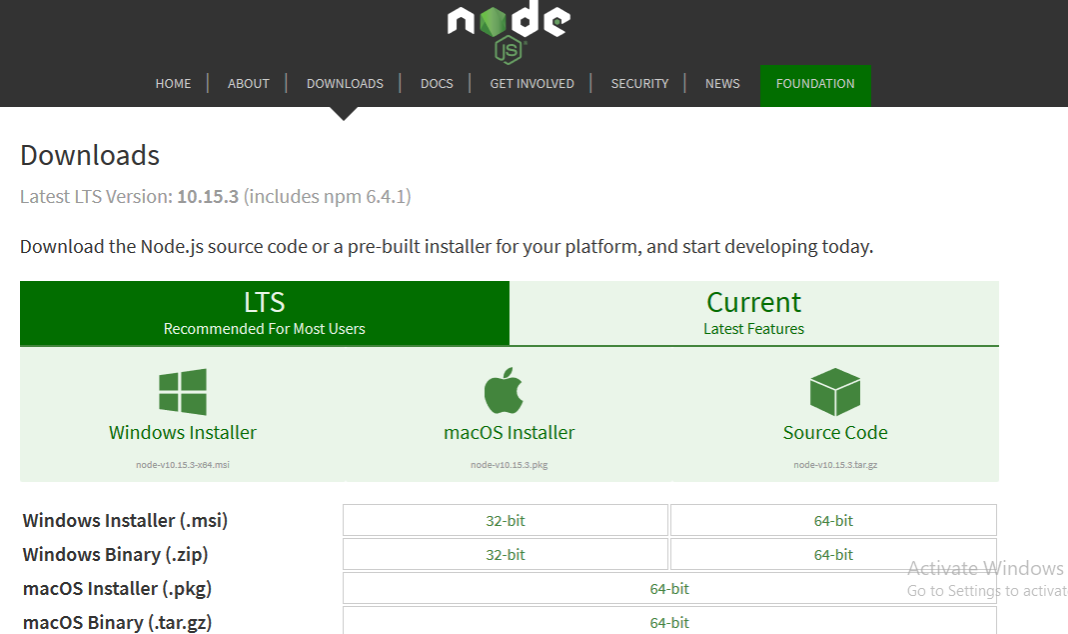Click the Windows logo icon
This screenshot has width=1068, height=634.
pos(183,392)
